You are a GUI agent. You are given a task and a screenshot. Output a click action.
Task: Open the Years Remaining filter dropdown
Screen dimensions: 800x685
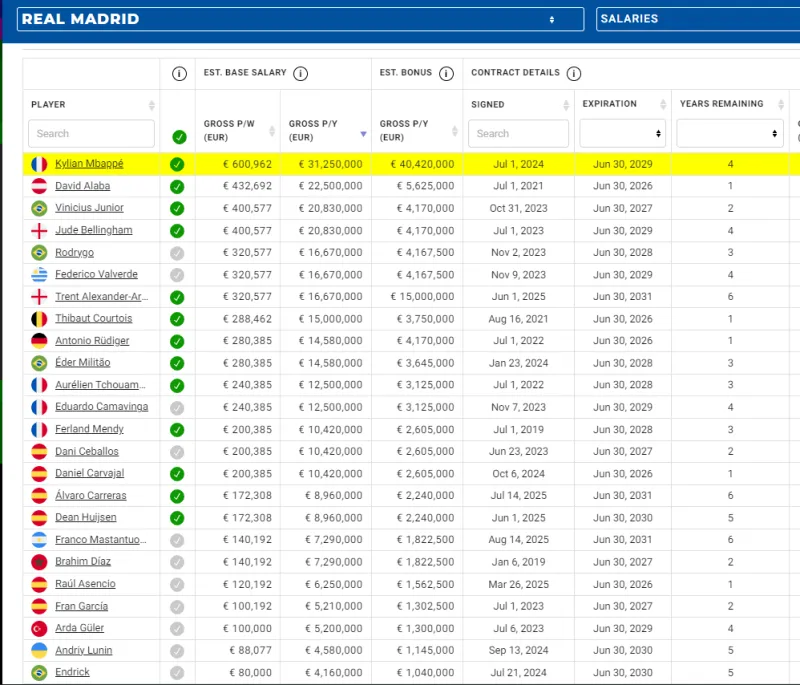(729, 133)
